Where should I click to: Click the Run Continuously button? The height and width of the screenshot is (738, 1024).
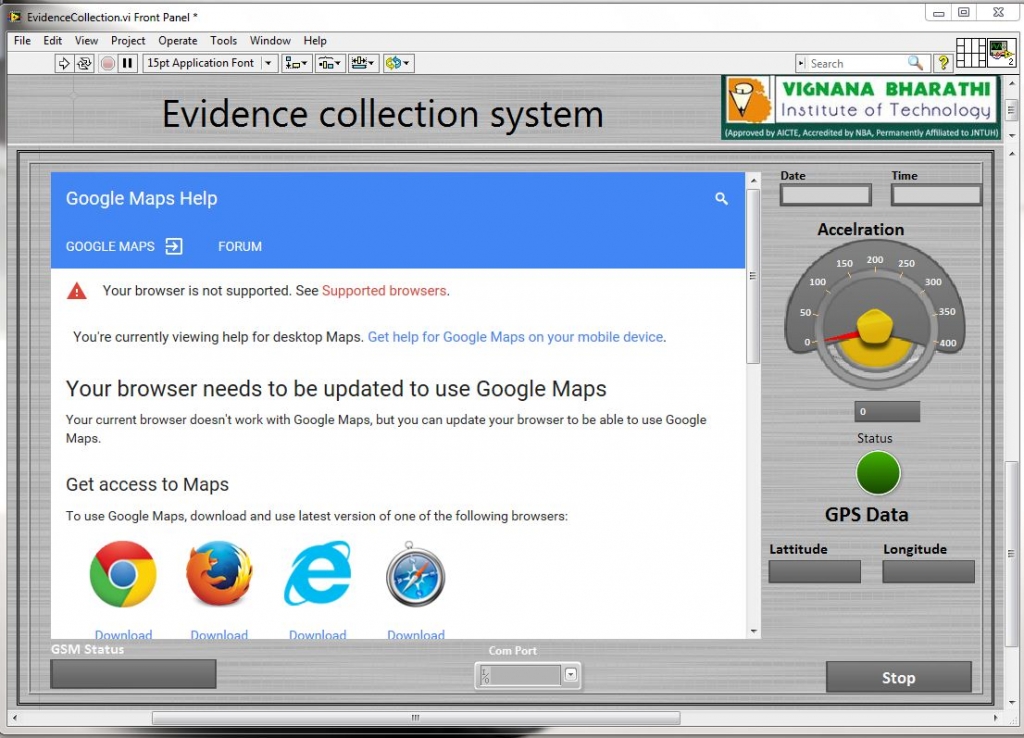tap(85, 63)
